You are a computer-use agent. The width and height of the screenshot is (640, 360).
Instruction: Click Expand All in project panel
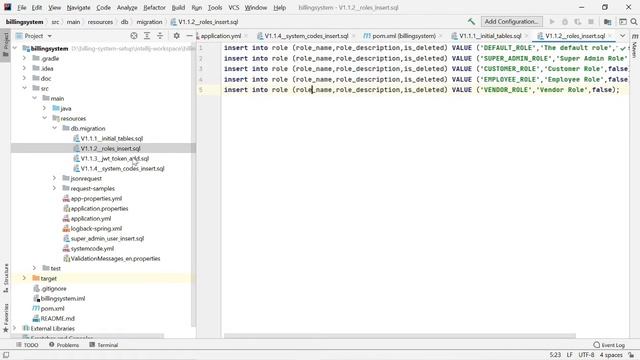tap(147, 36)
